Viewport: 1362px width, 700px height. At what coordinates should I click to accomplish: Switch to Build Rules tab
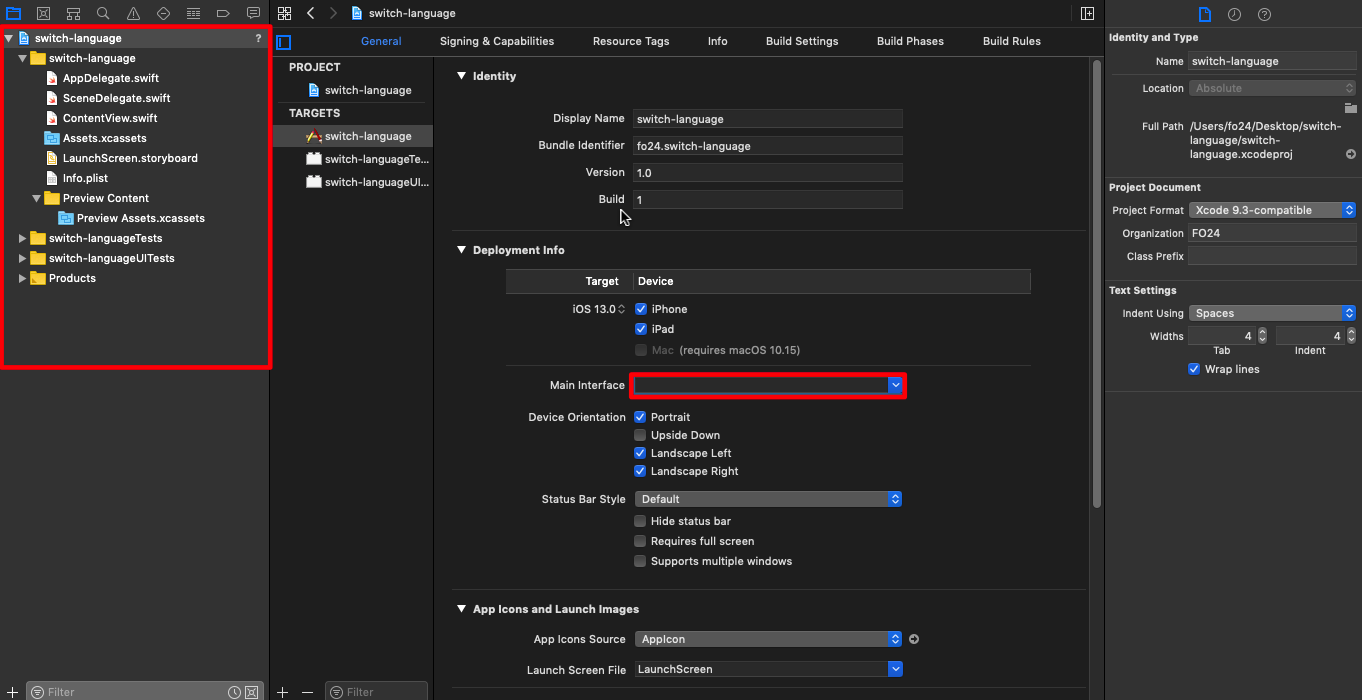[x=1012, y=41]
